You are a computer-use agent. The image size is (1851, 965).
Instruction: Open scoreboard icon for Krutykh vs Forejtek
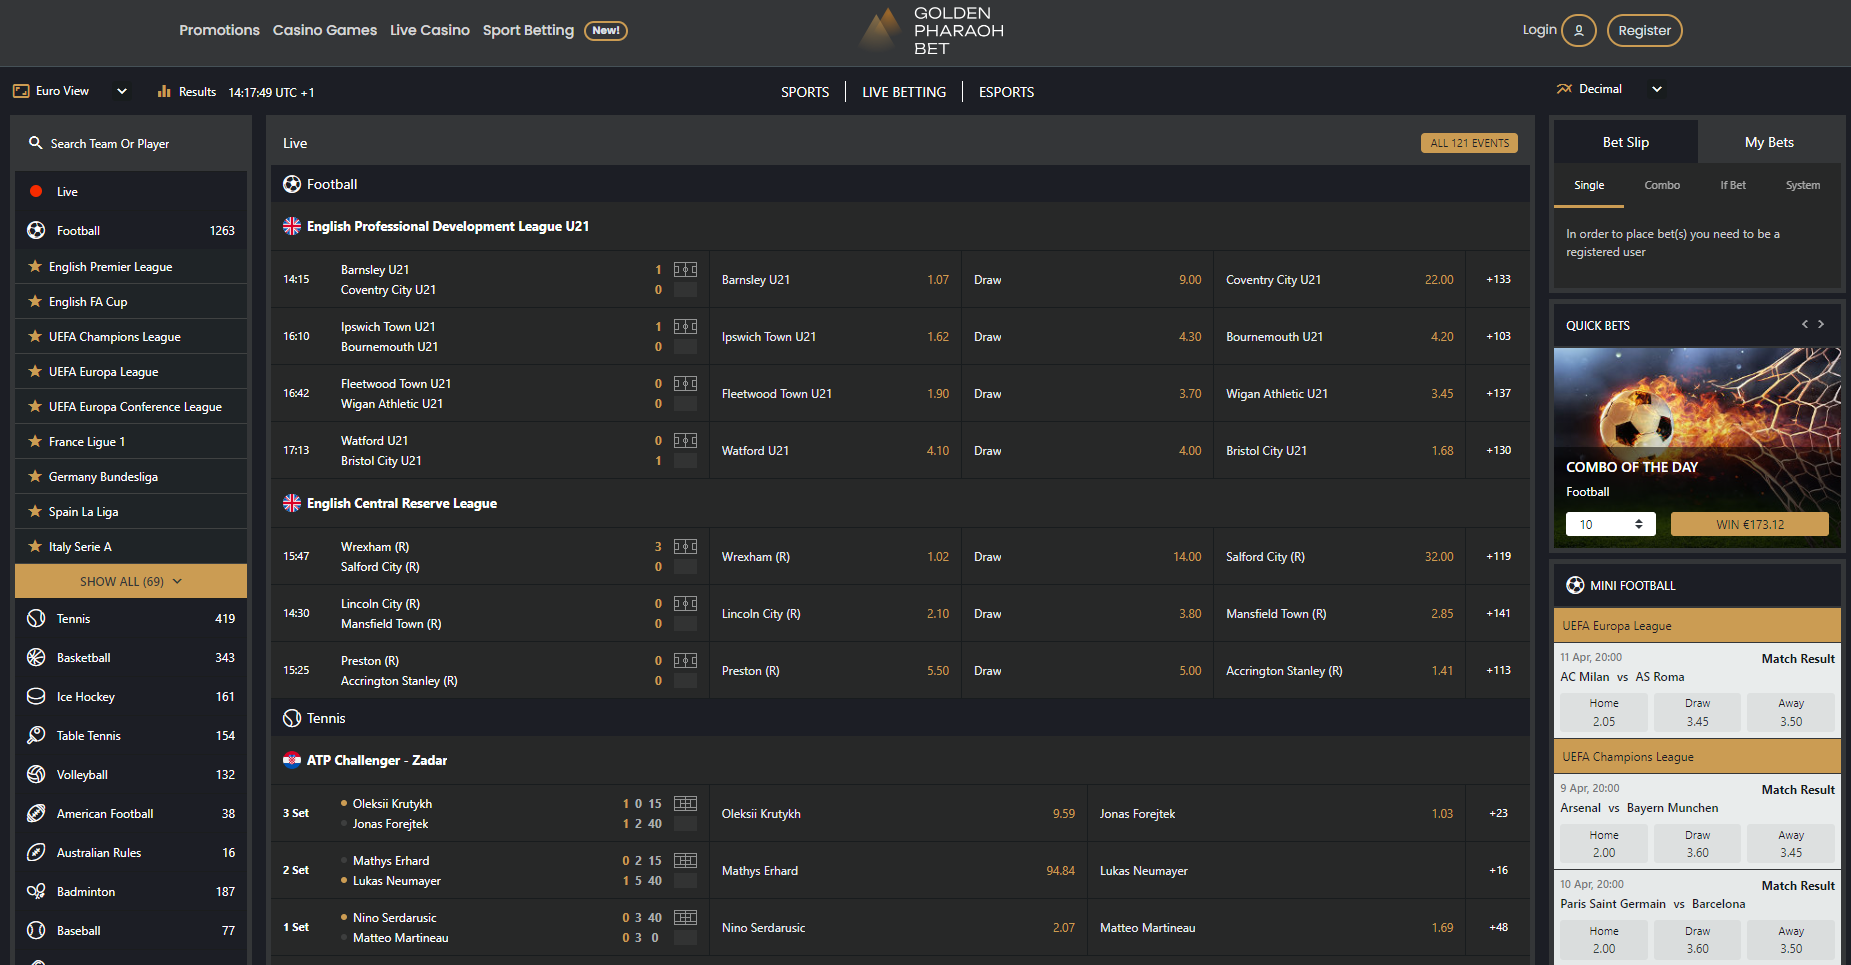coord(685,804)
